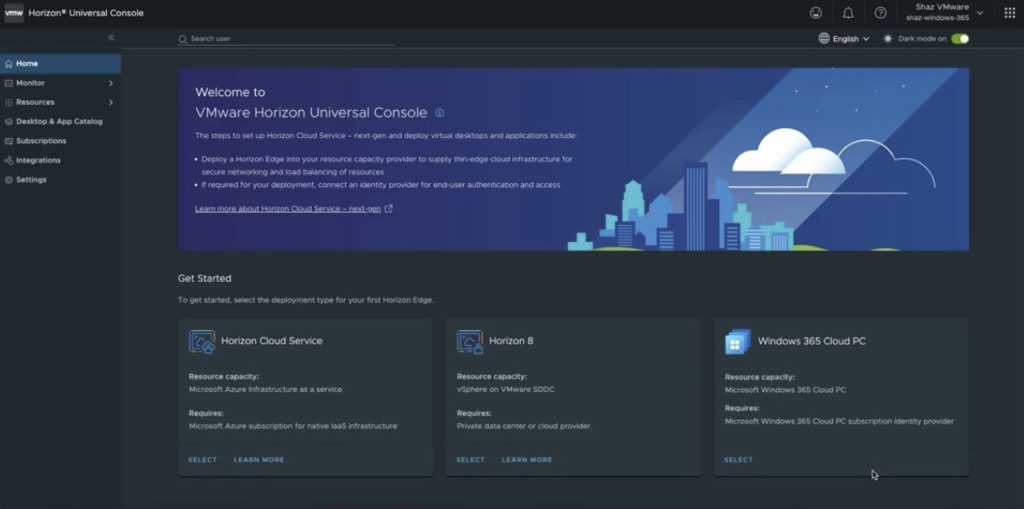Click the feedback smiley face icon

(816, 13)
